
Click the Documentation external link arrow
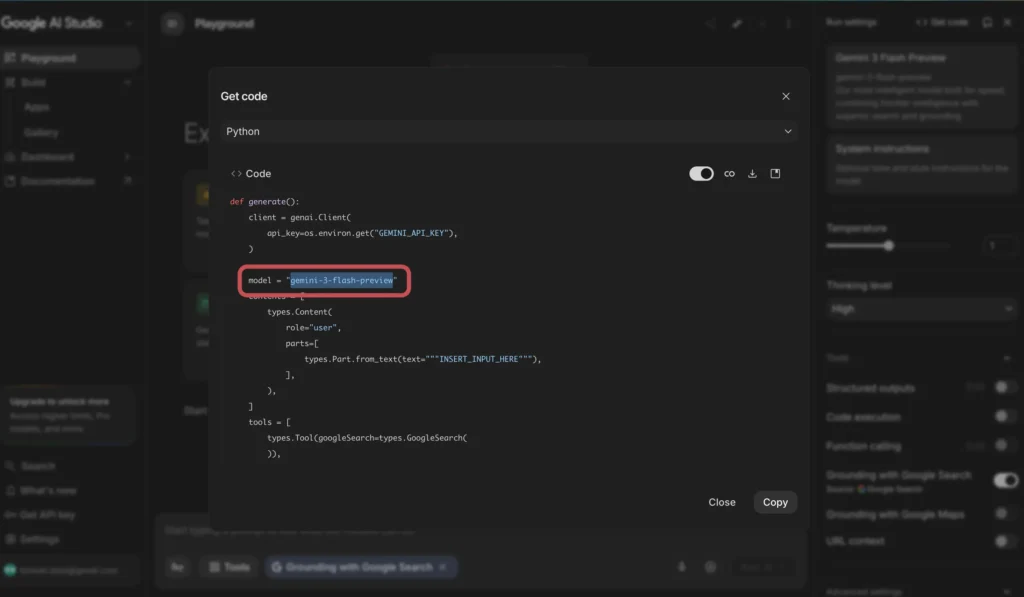tap(128, 181)
